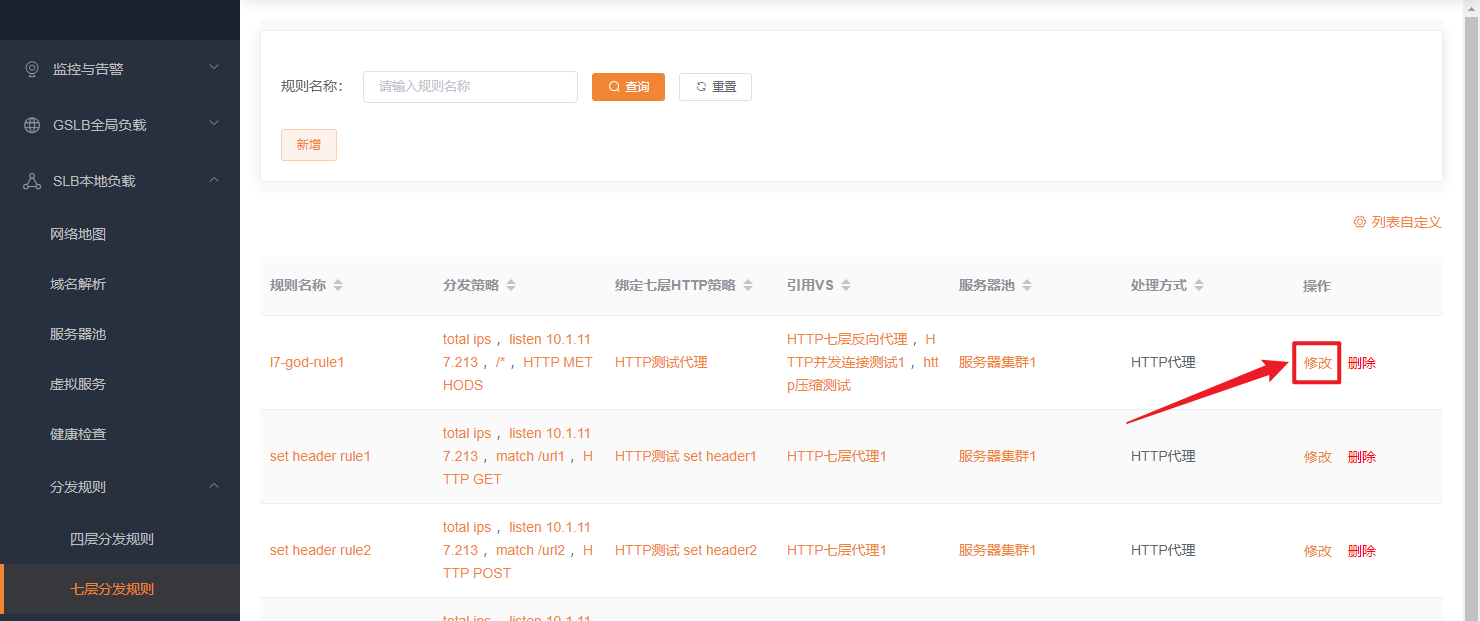The image size is (1480, 621).
Task: Sort by 分发策略 column sort icon
Action: tap(511, 286)
